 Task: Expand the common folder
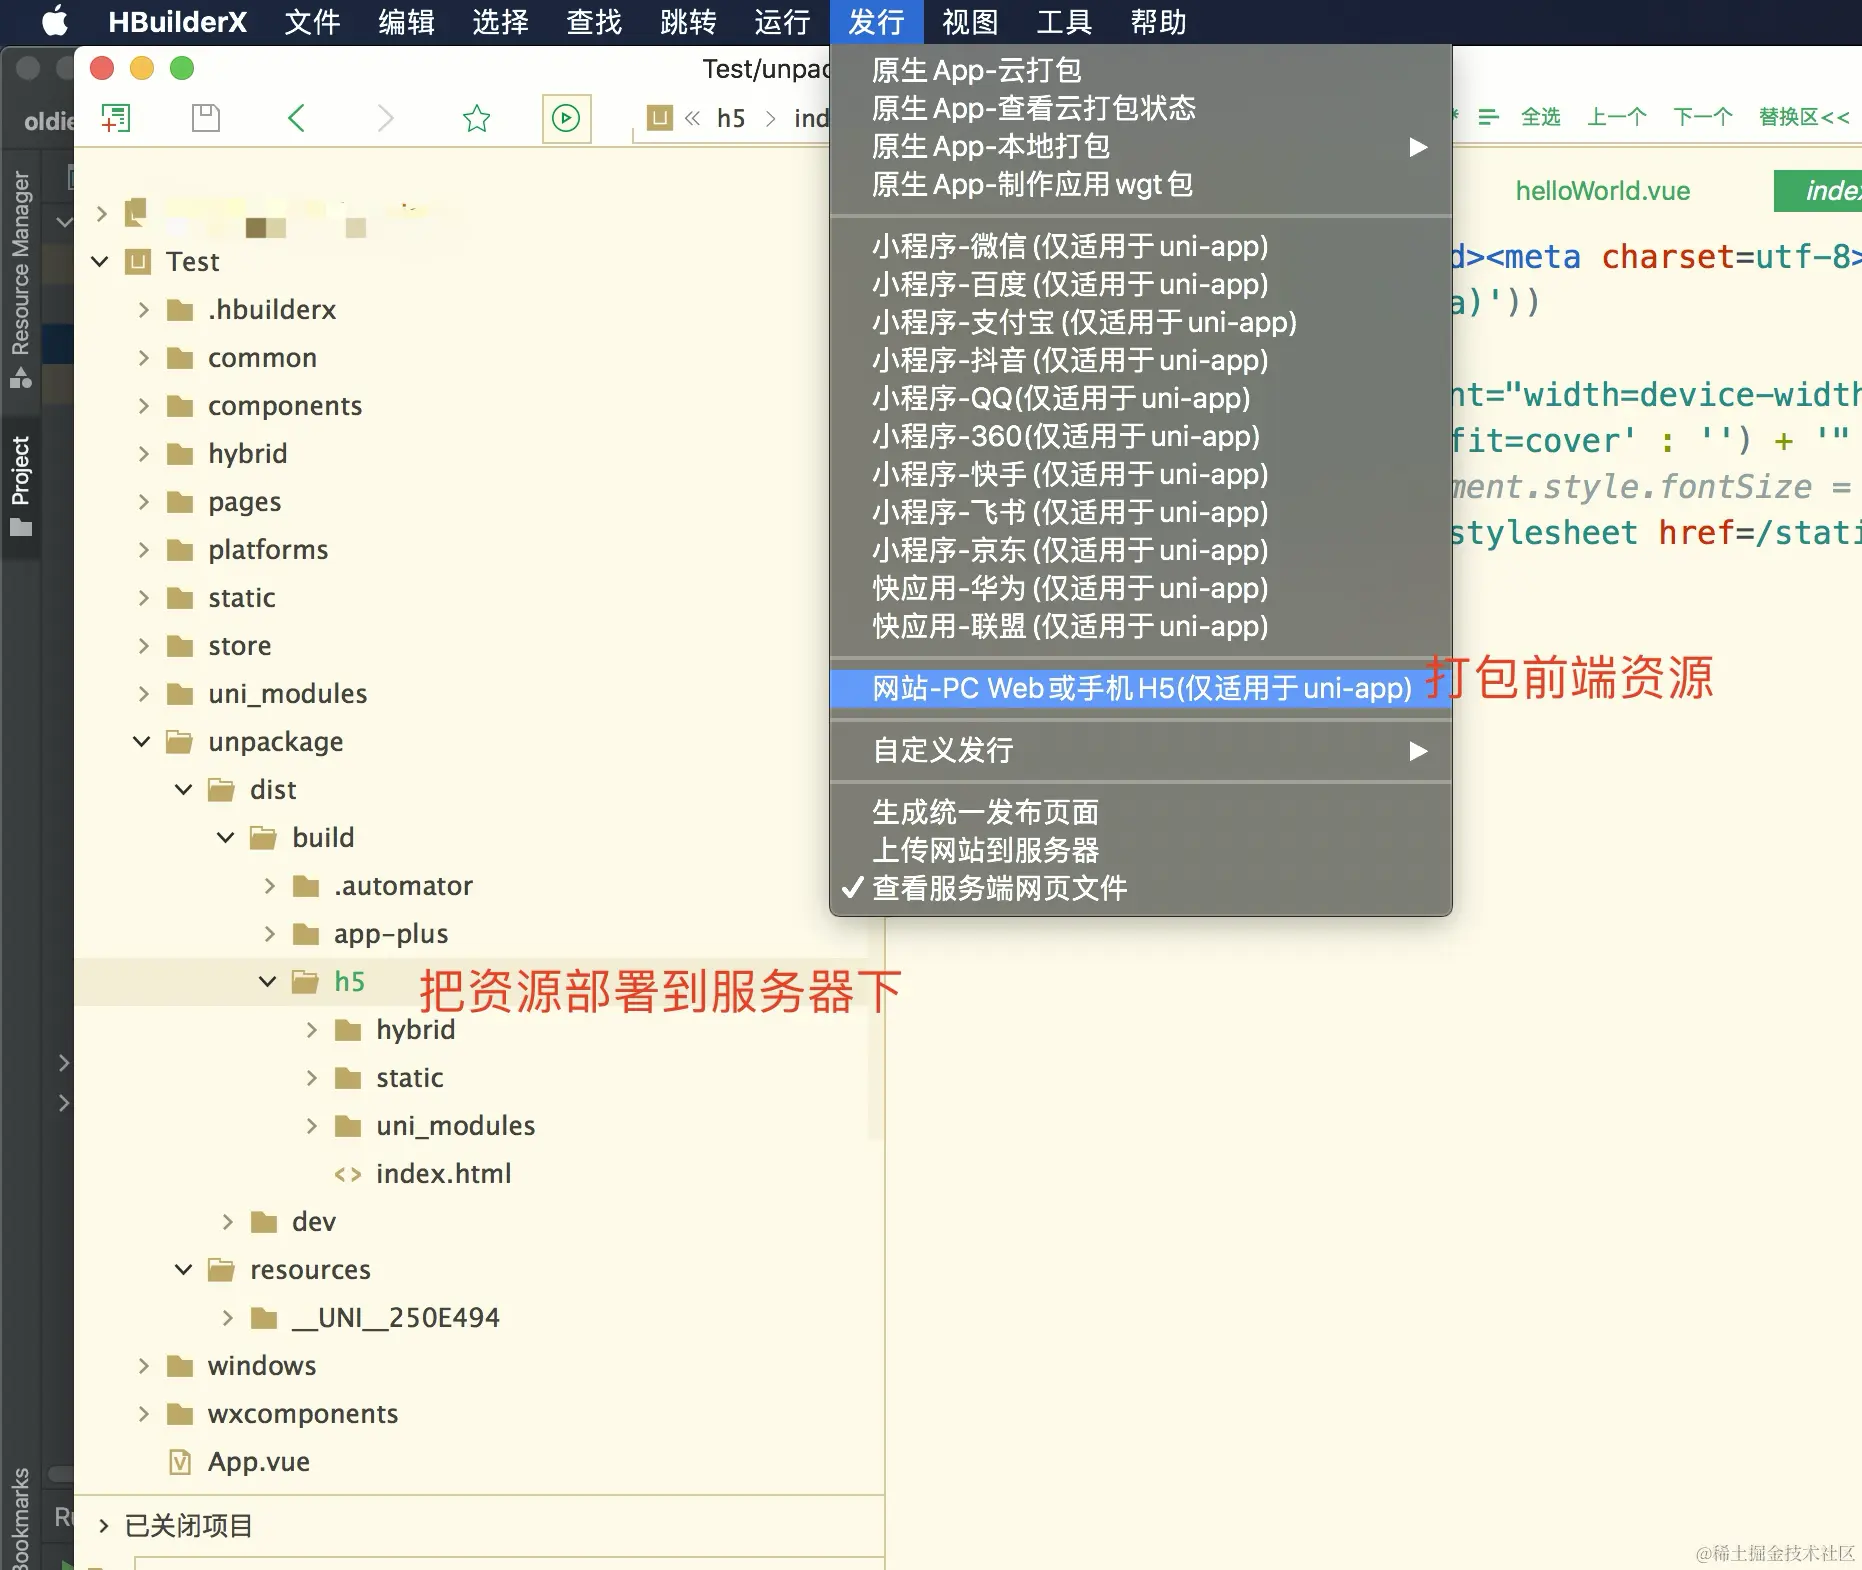coord(143,358)
